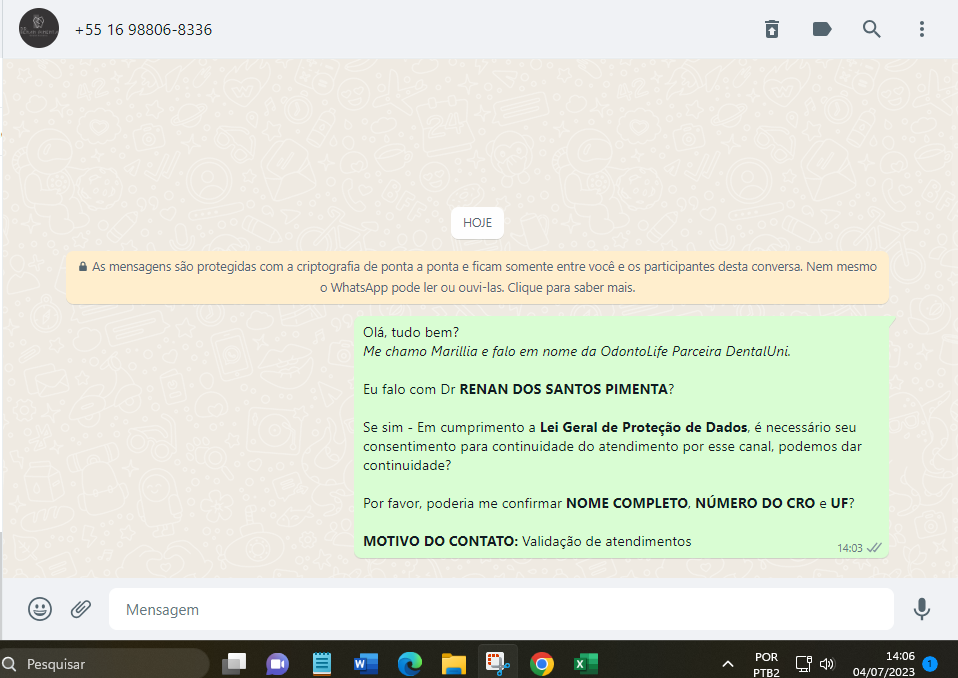The image size is (958, 678).
Task: Open the label tag icon
Action: pos(822,29)
